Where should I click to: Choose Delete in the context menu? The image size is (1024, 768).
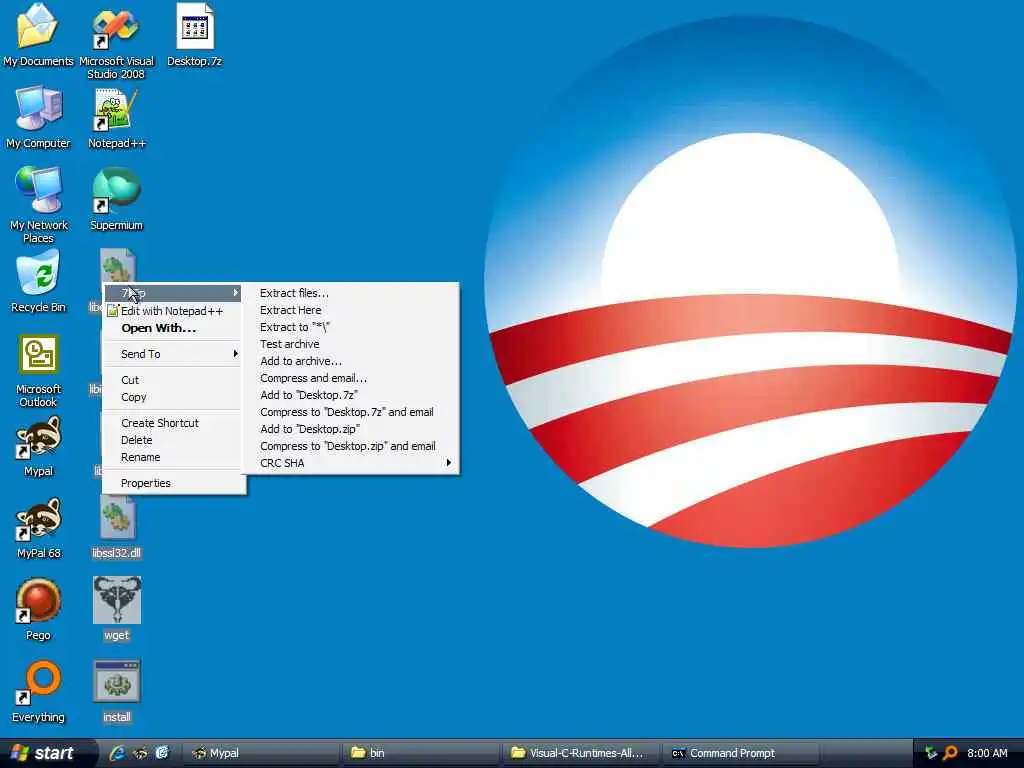tap(173, 440)
